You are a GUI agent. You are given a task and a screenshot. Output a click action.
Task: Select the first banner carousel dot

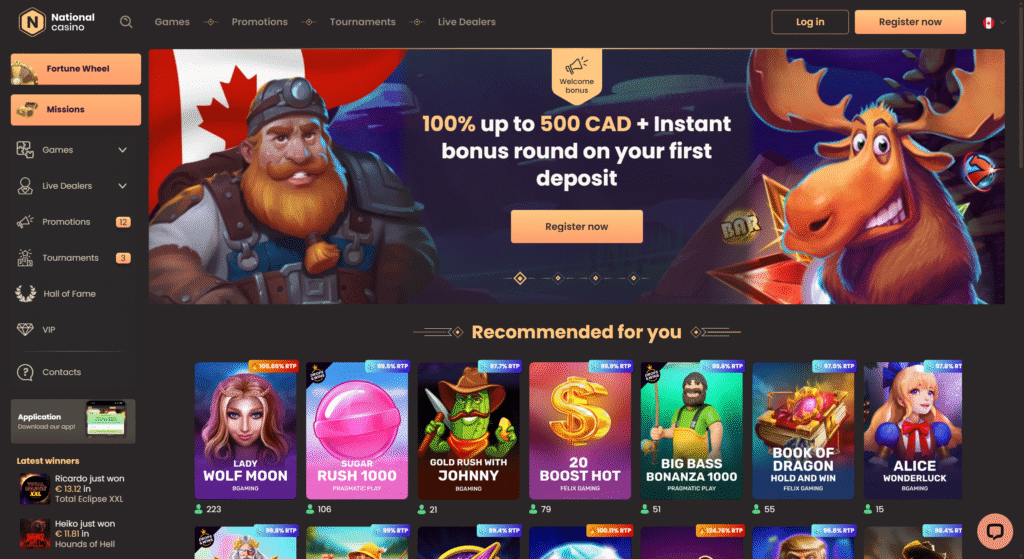[520, 279]
